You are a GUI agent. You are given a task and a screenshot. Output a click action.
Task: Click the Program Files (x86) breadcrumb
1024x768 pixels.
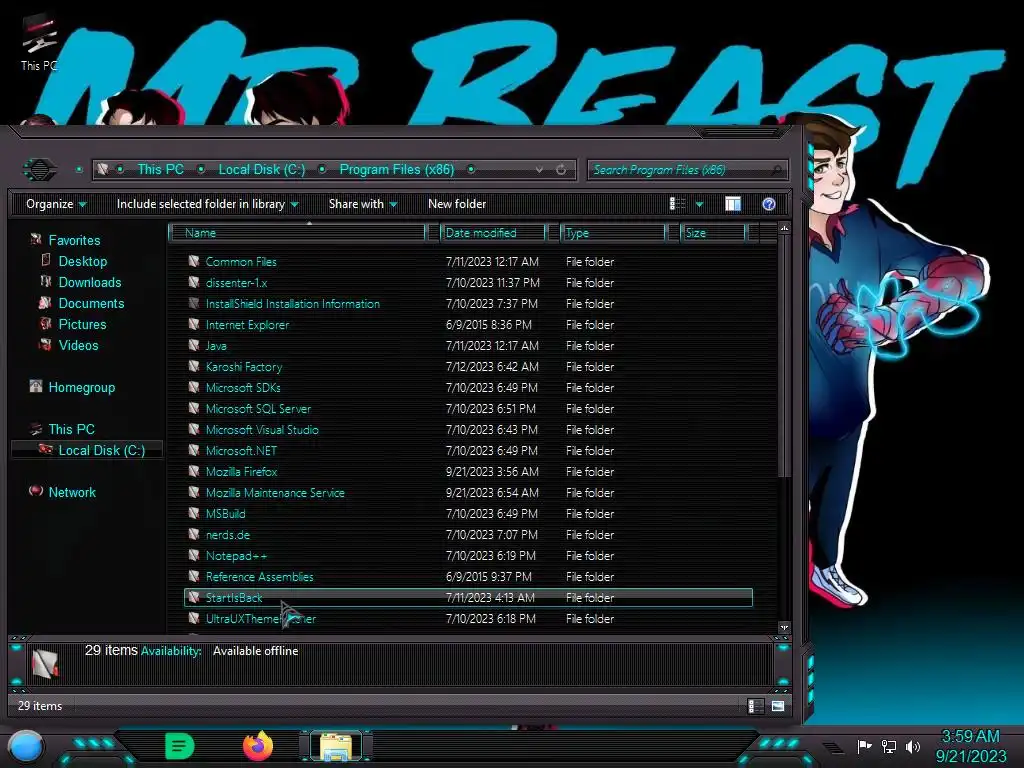point(397,169)
